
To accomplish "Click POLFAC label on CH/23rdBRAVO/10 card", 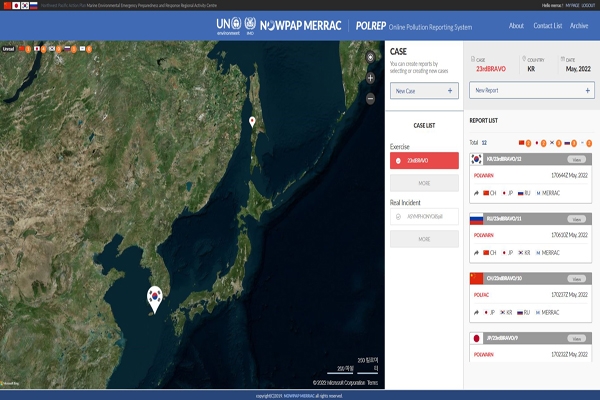I will coord(481,295).
